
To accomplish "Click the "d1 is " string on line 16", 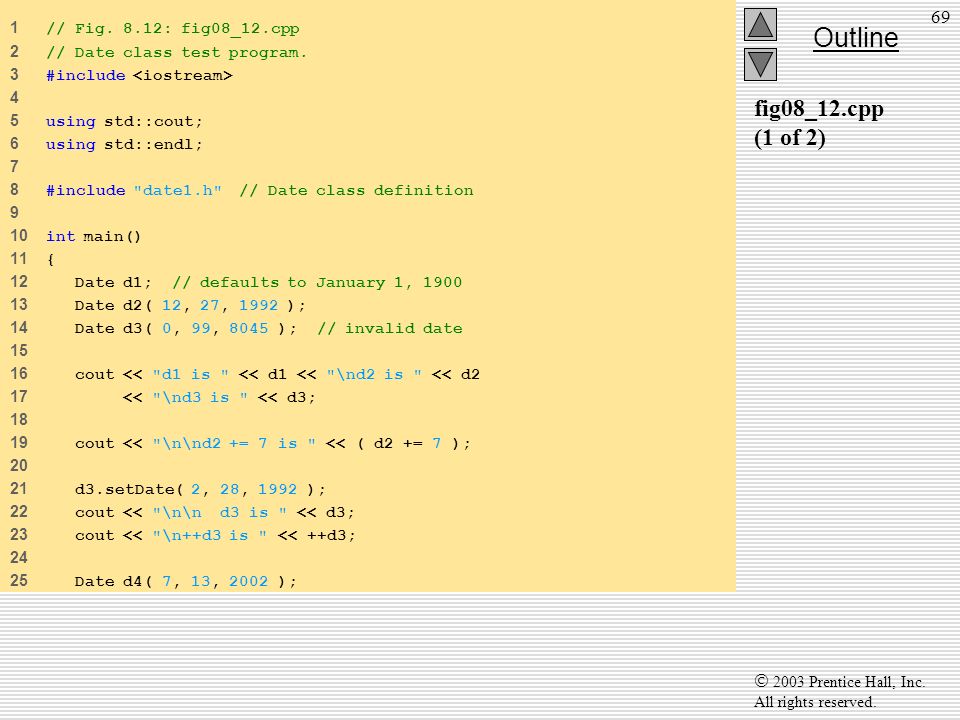I will 191,375.
